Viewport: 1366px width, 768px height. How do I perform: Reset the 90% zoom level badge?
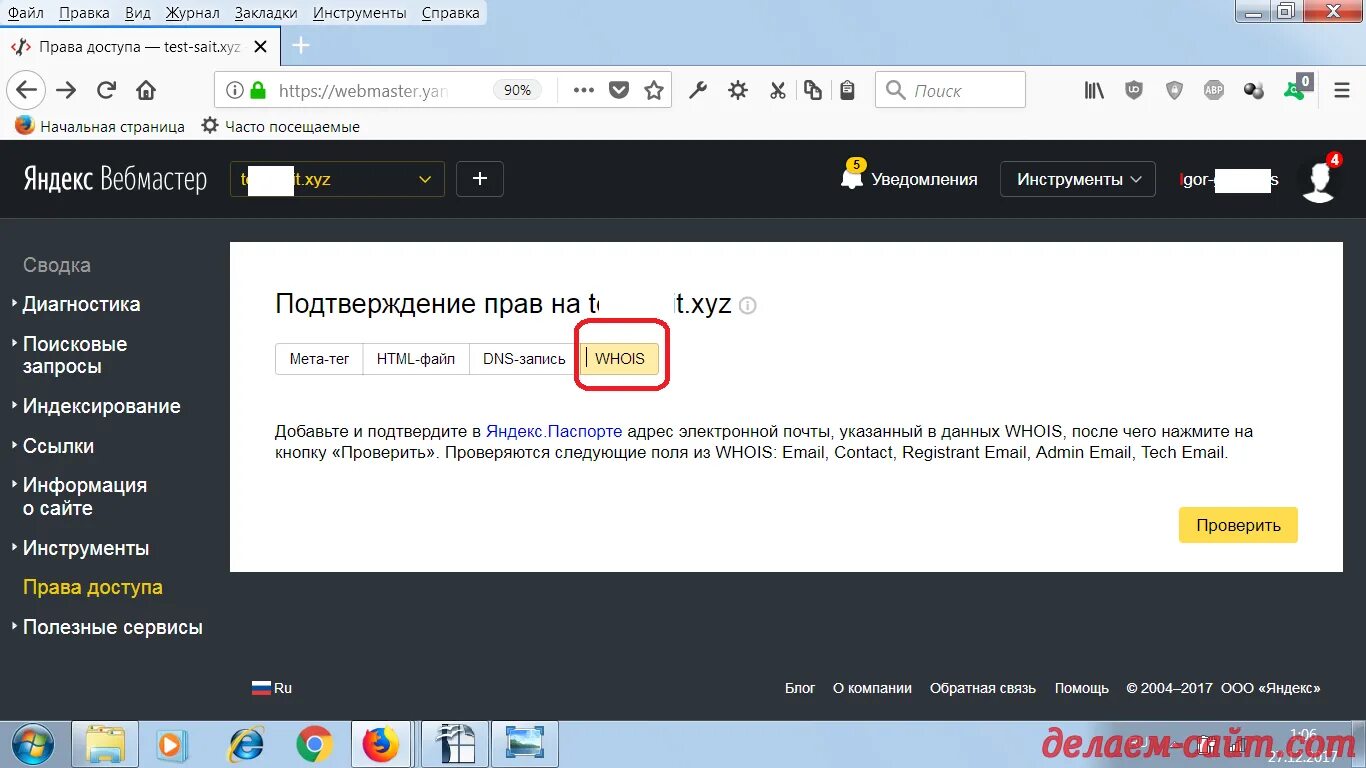point(517,90)
